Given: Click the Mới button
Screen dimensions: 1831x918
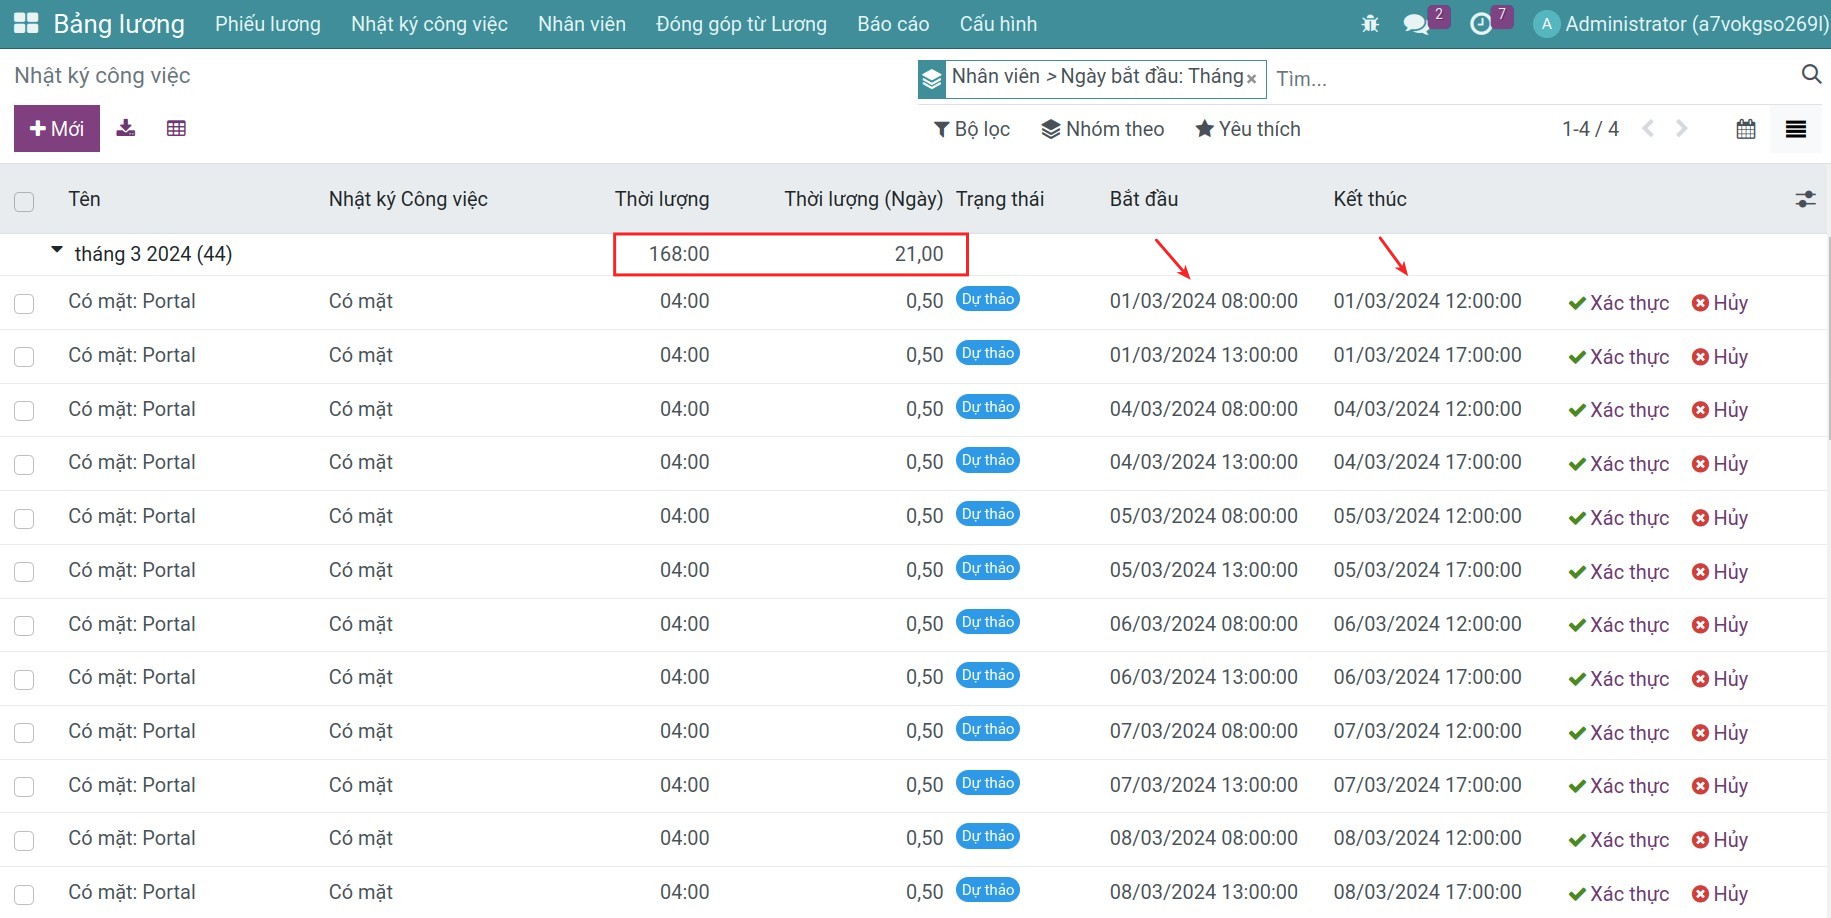Looking at the screenshot, I should tap(57, 129).
